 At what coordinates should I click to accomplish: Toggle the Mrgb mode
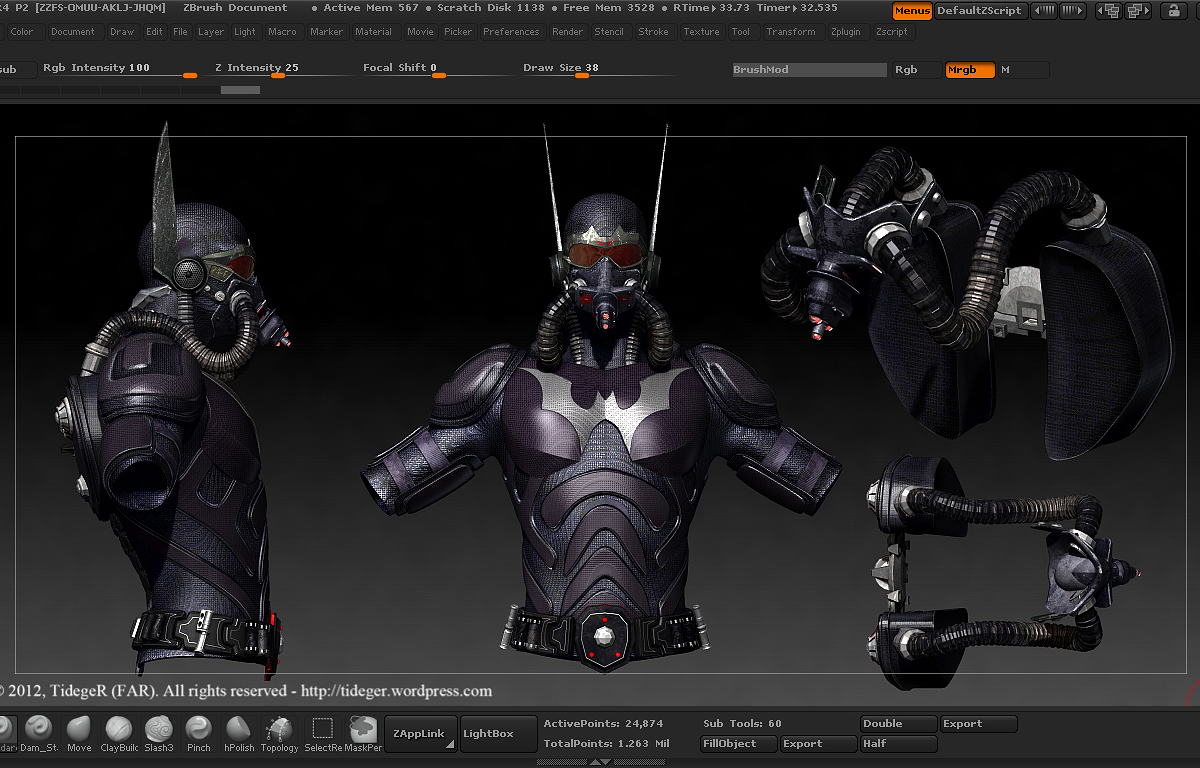[970, 70]
